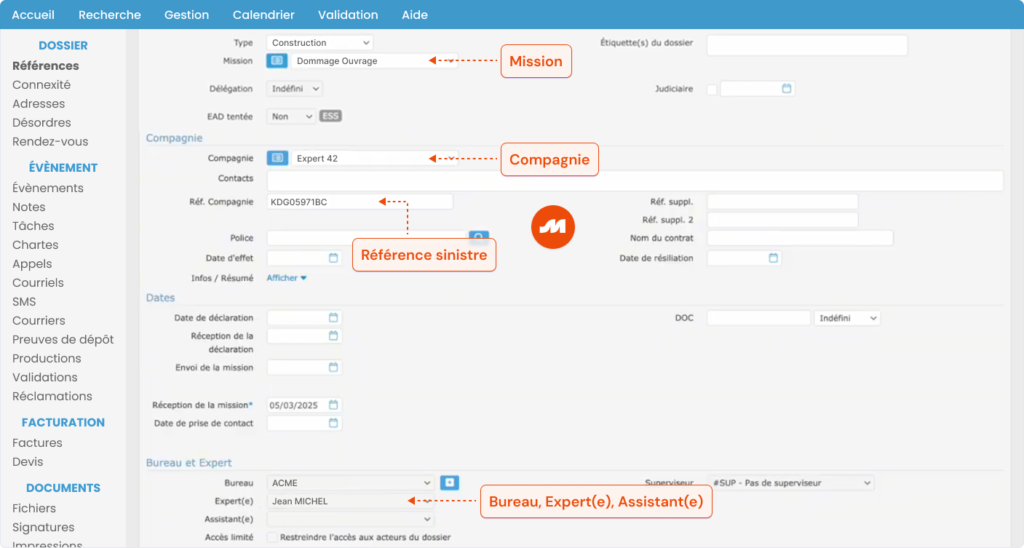Viewport: 1024px width, 548px height.
Task: Open Adresses in the sidebar
Action: (x=39, y=103)
